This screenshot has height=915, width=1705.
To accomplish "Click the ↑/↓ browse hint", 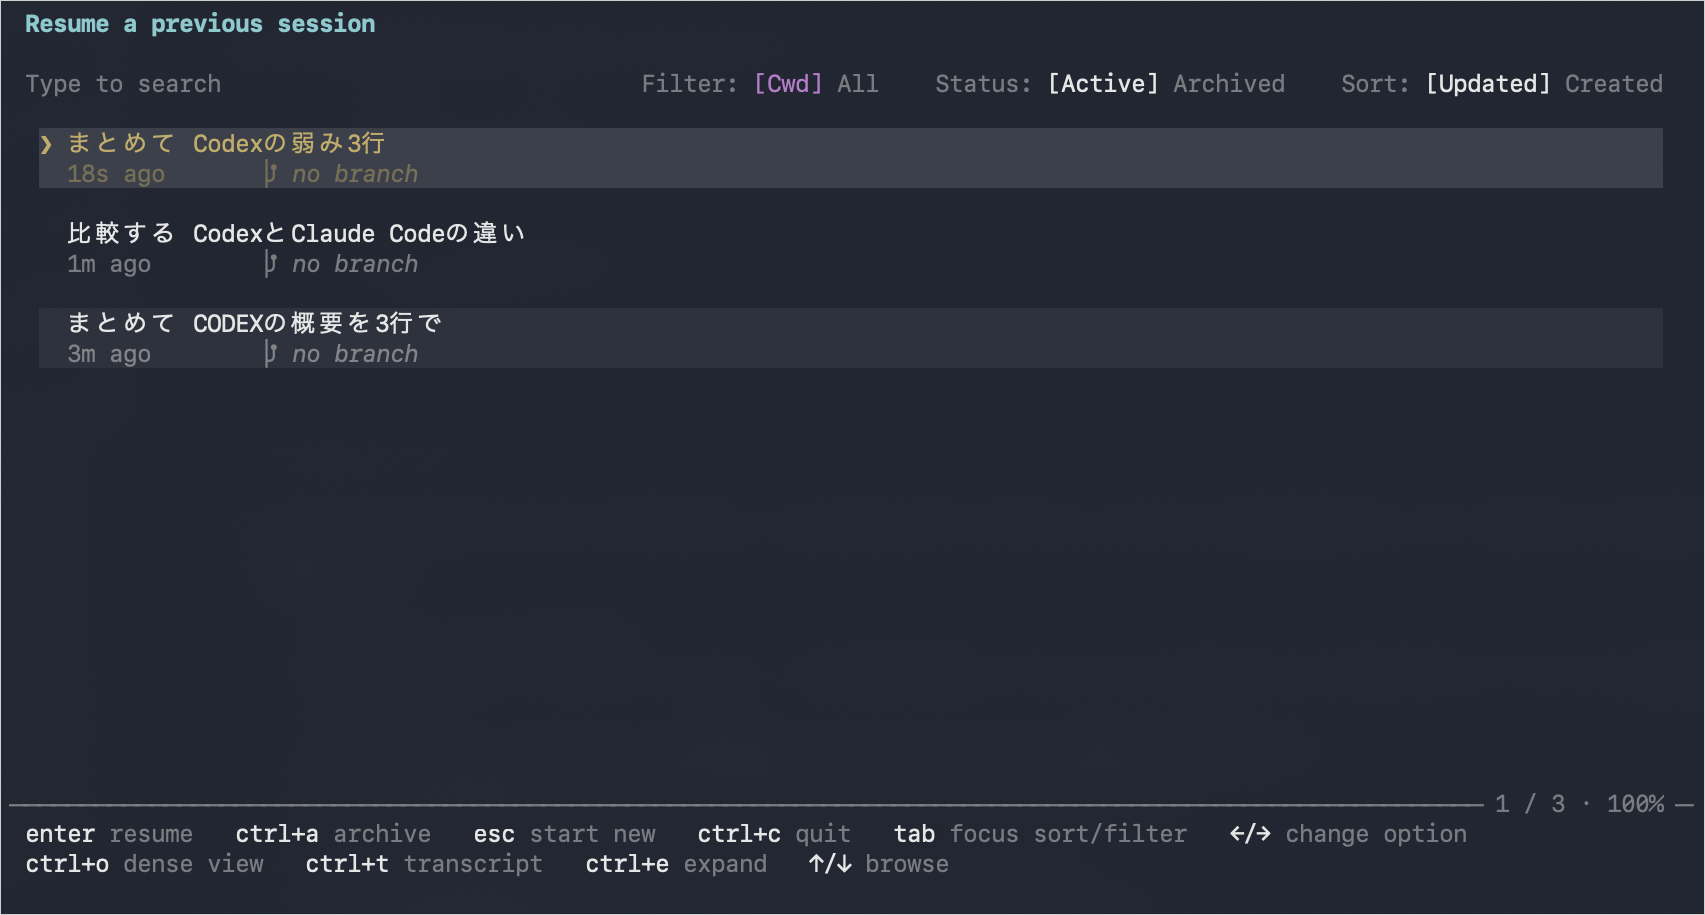I will (x=879, y=864).
